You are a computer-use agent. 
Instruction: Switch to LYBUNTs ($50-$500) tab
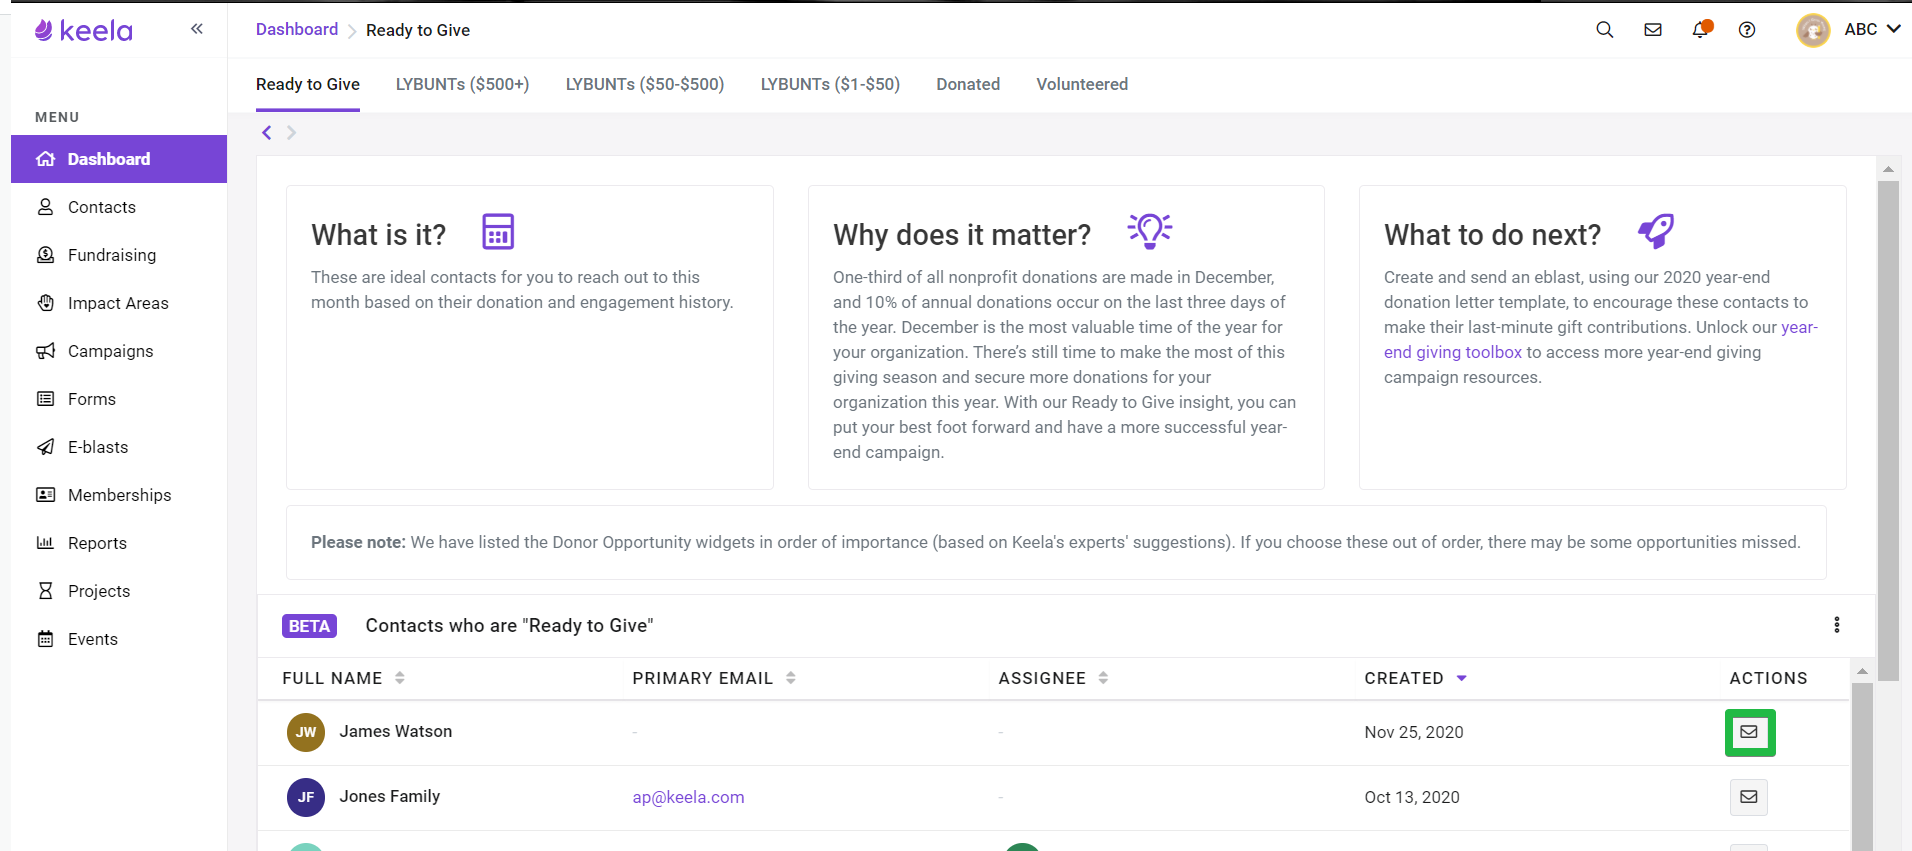(x=645, y=85)
